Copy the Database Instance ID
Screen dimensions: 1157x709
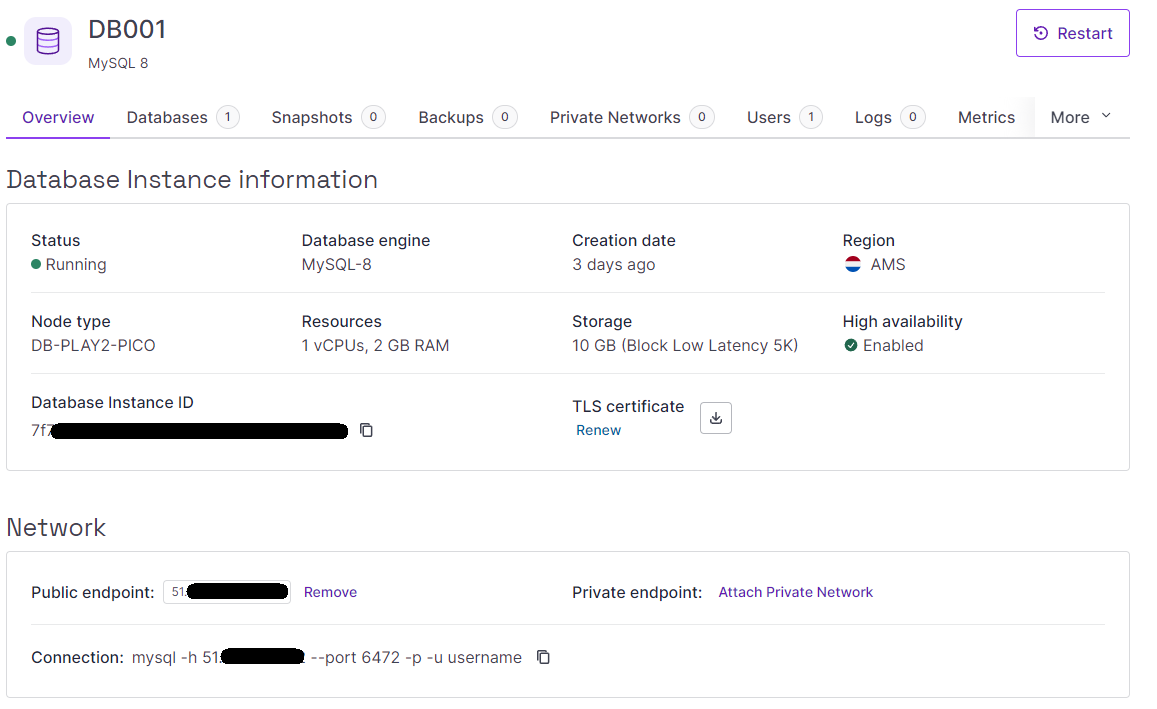pos(366,430)
